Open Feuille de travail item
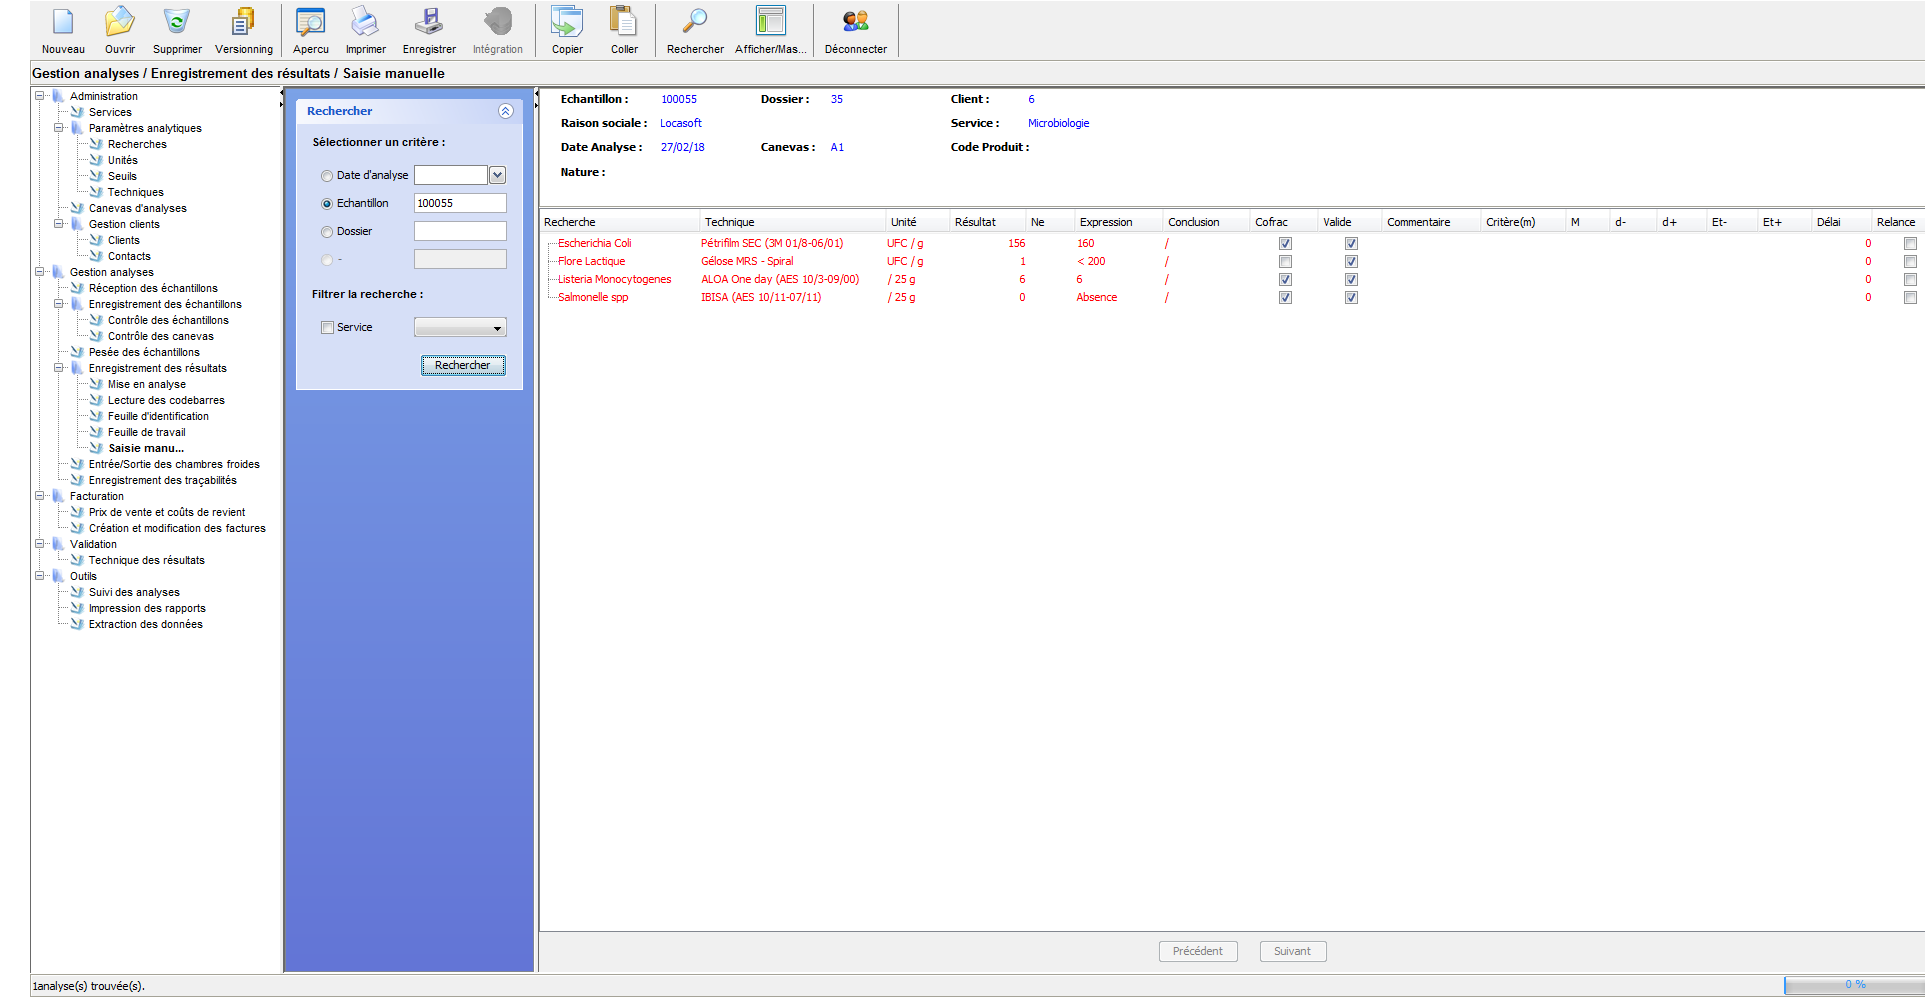Viewport: 1925px width, 998px height. coord(147,432)
